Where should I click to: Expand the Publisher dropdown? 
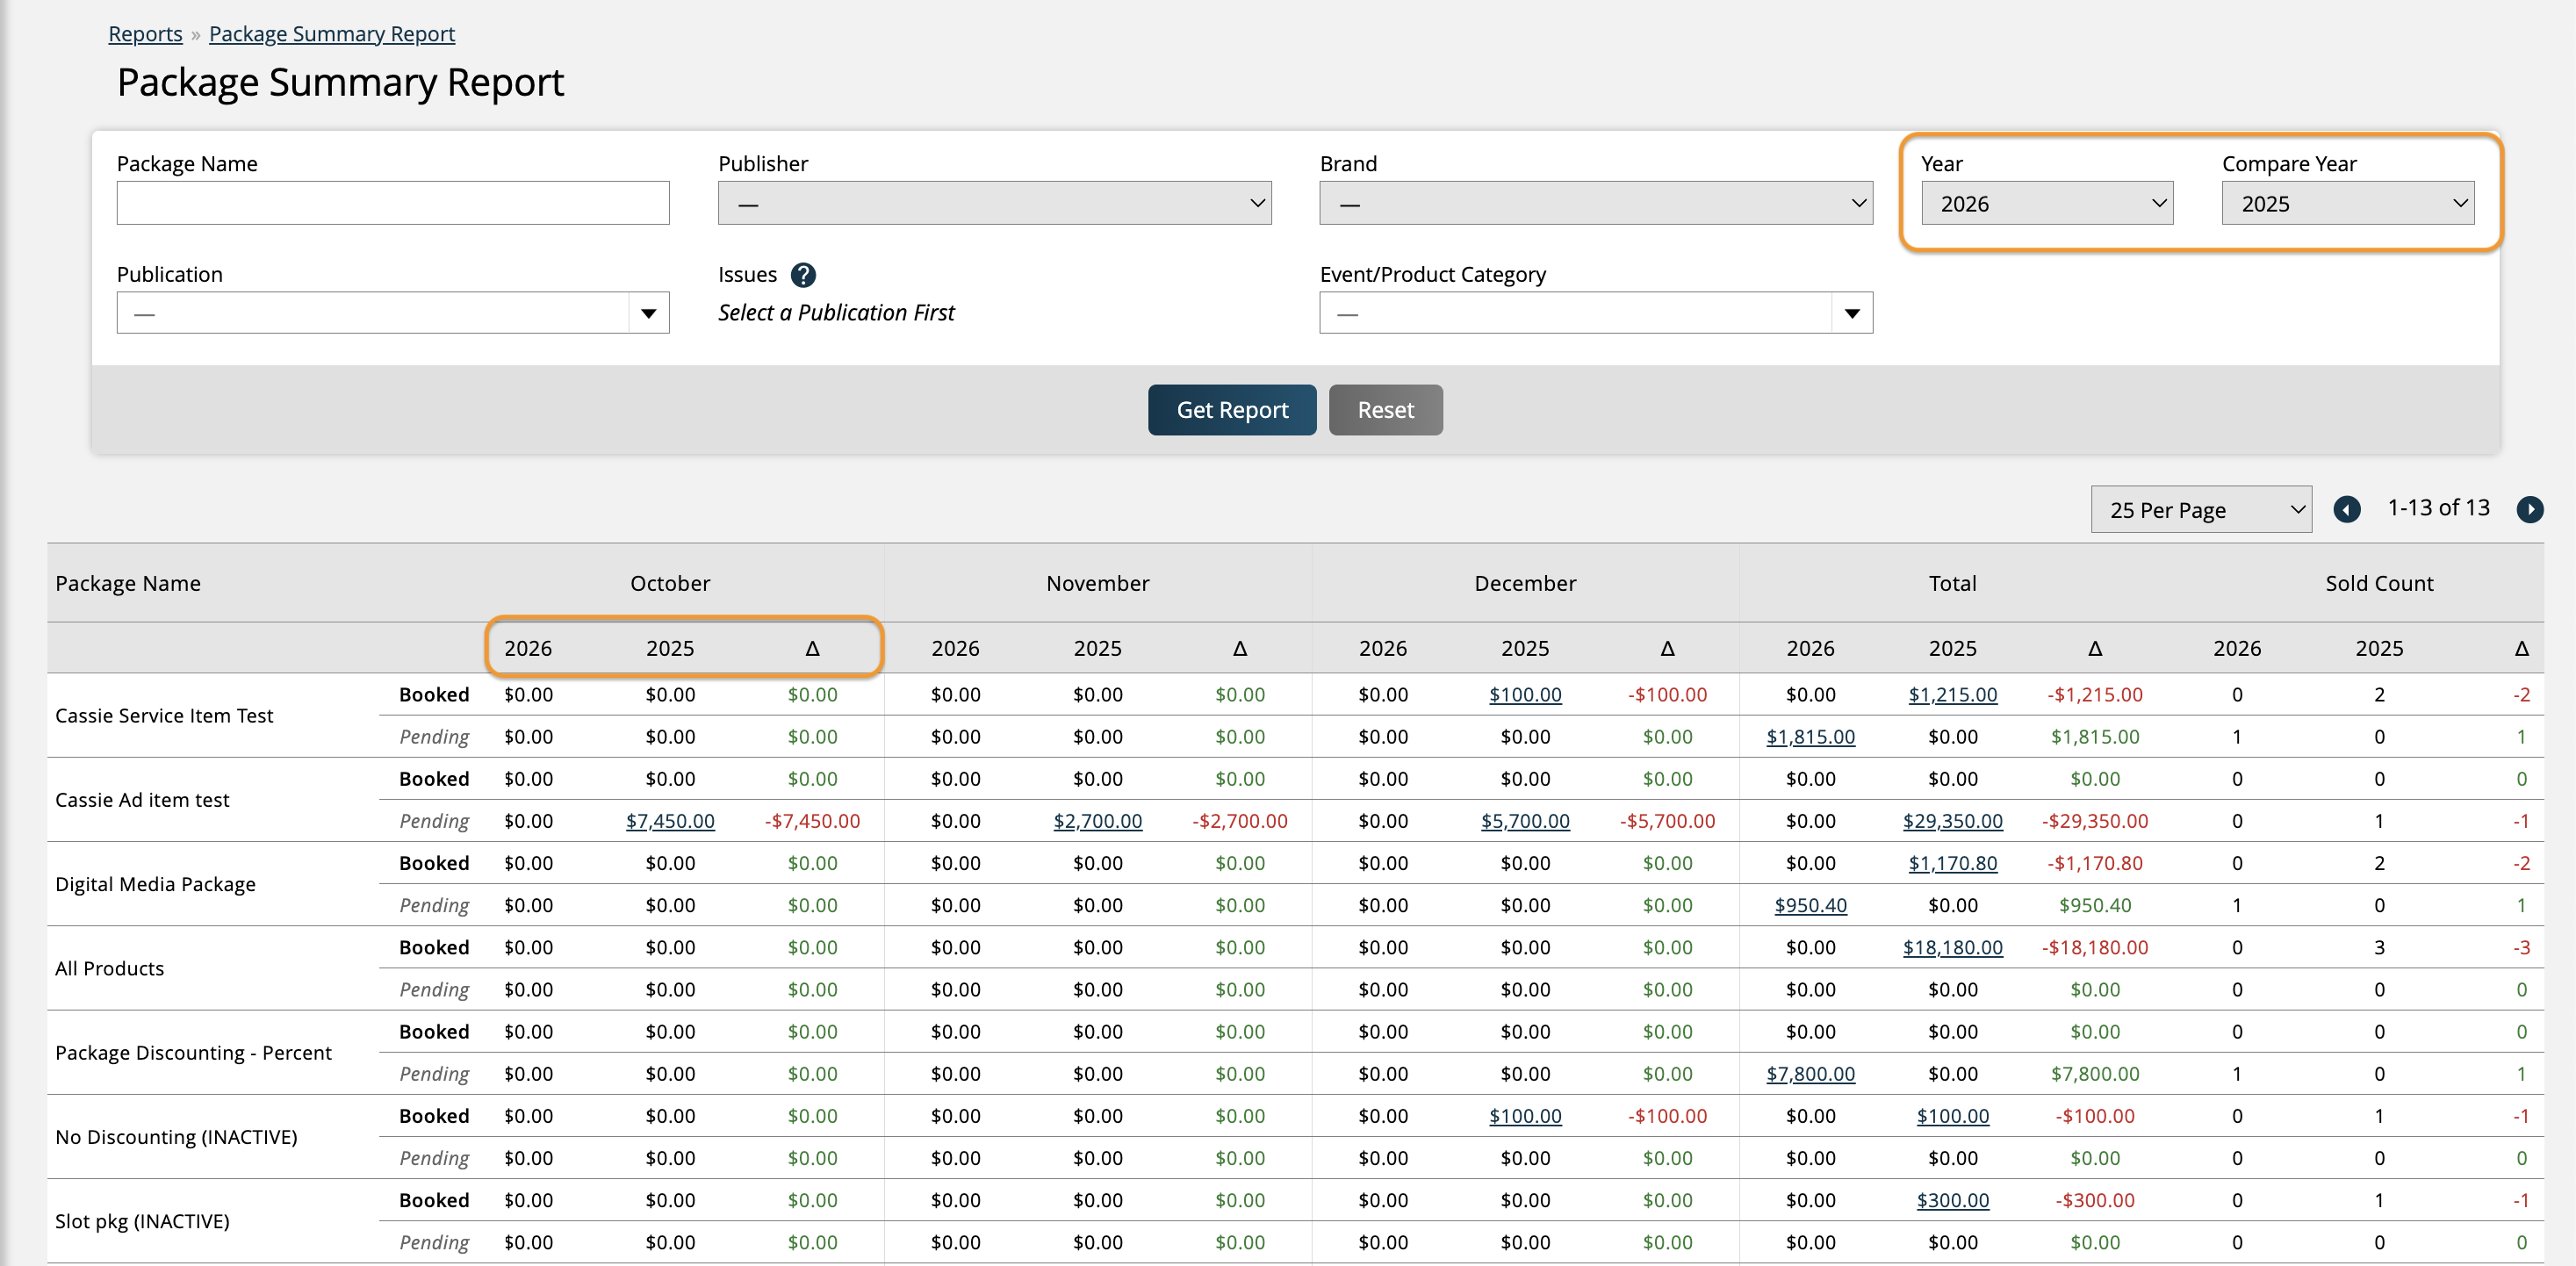(x=994, y=203)
